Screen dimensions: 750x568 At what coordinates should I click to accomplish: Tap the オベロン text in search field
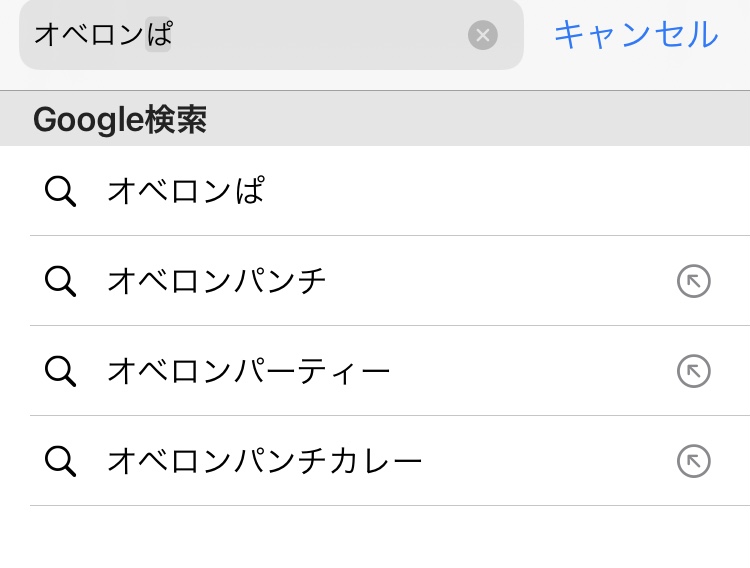click(89, 35)
